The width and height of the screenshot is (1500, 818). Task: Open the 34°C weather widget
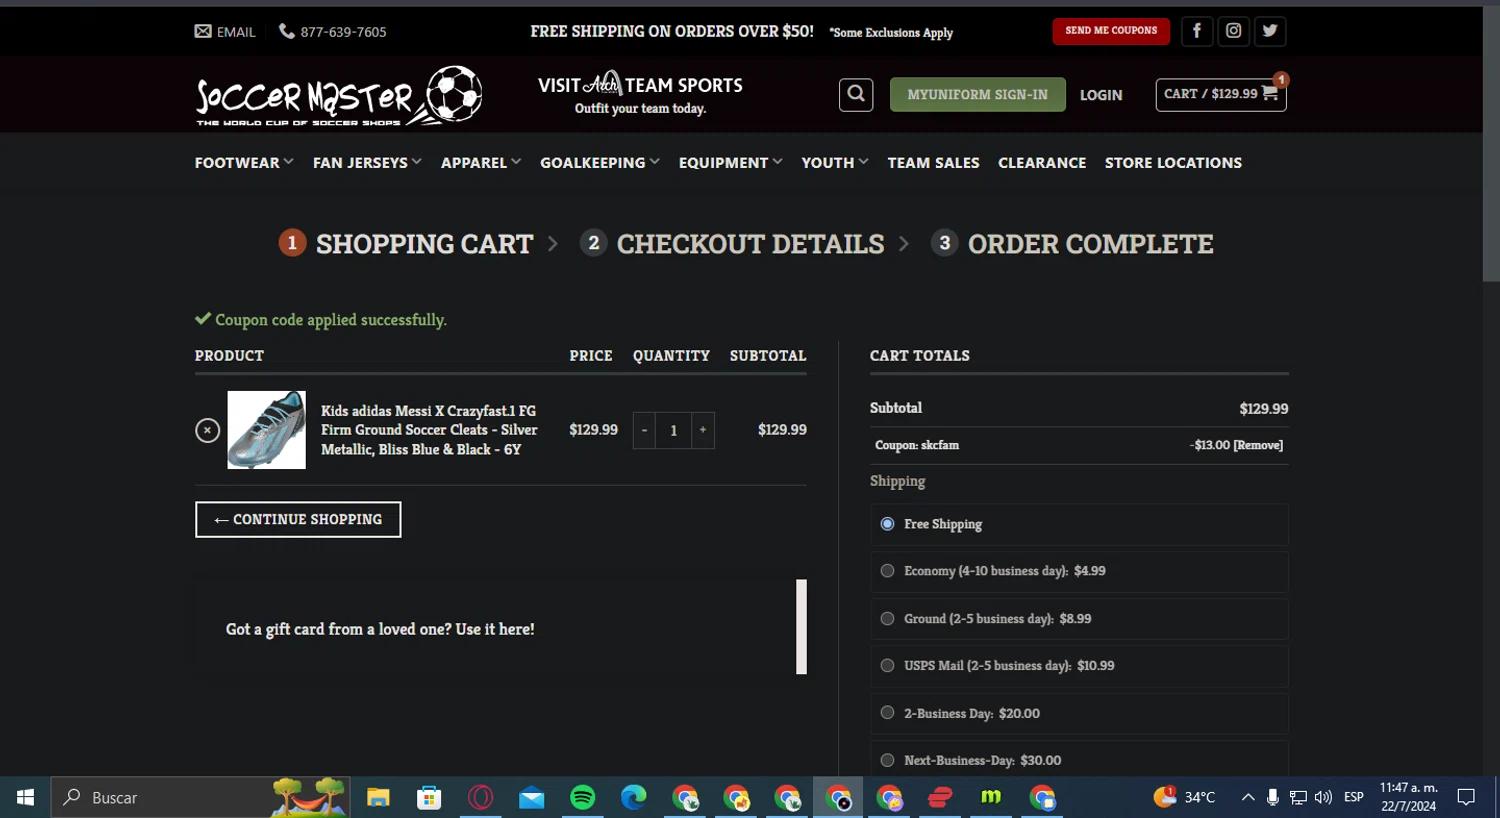point(1185,797)
